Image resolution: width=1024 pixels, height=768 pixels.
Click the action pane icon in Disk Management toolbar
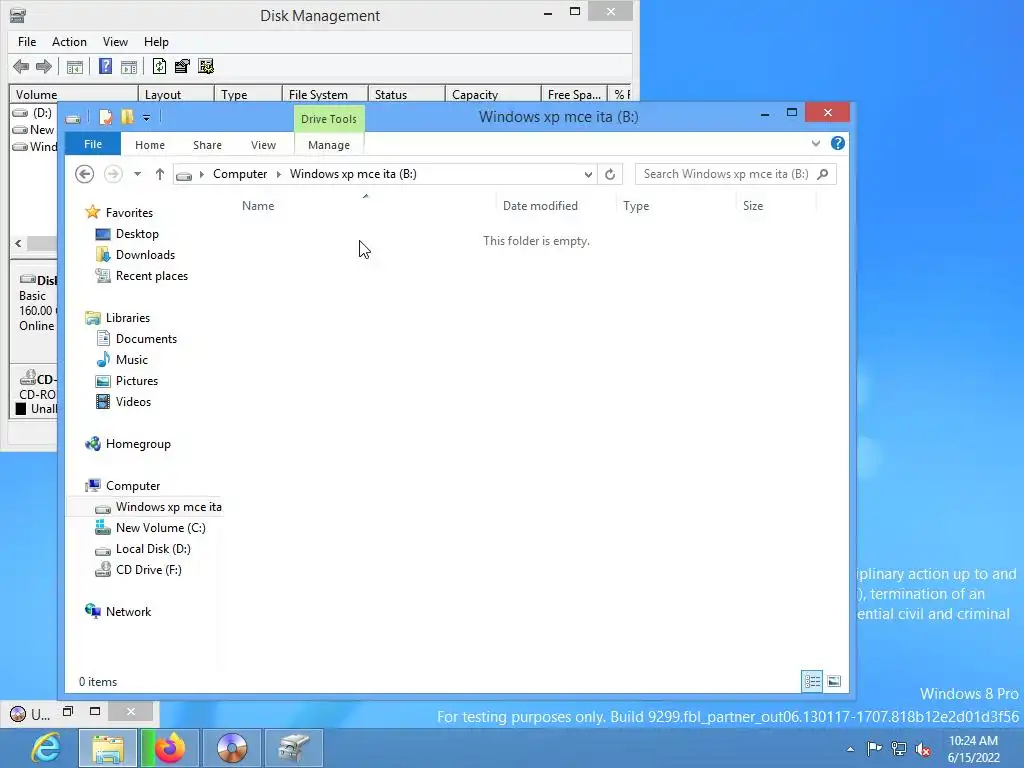[129, 66]
